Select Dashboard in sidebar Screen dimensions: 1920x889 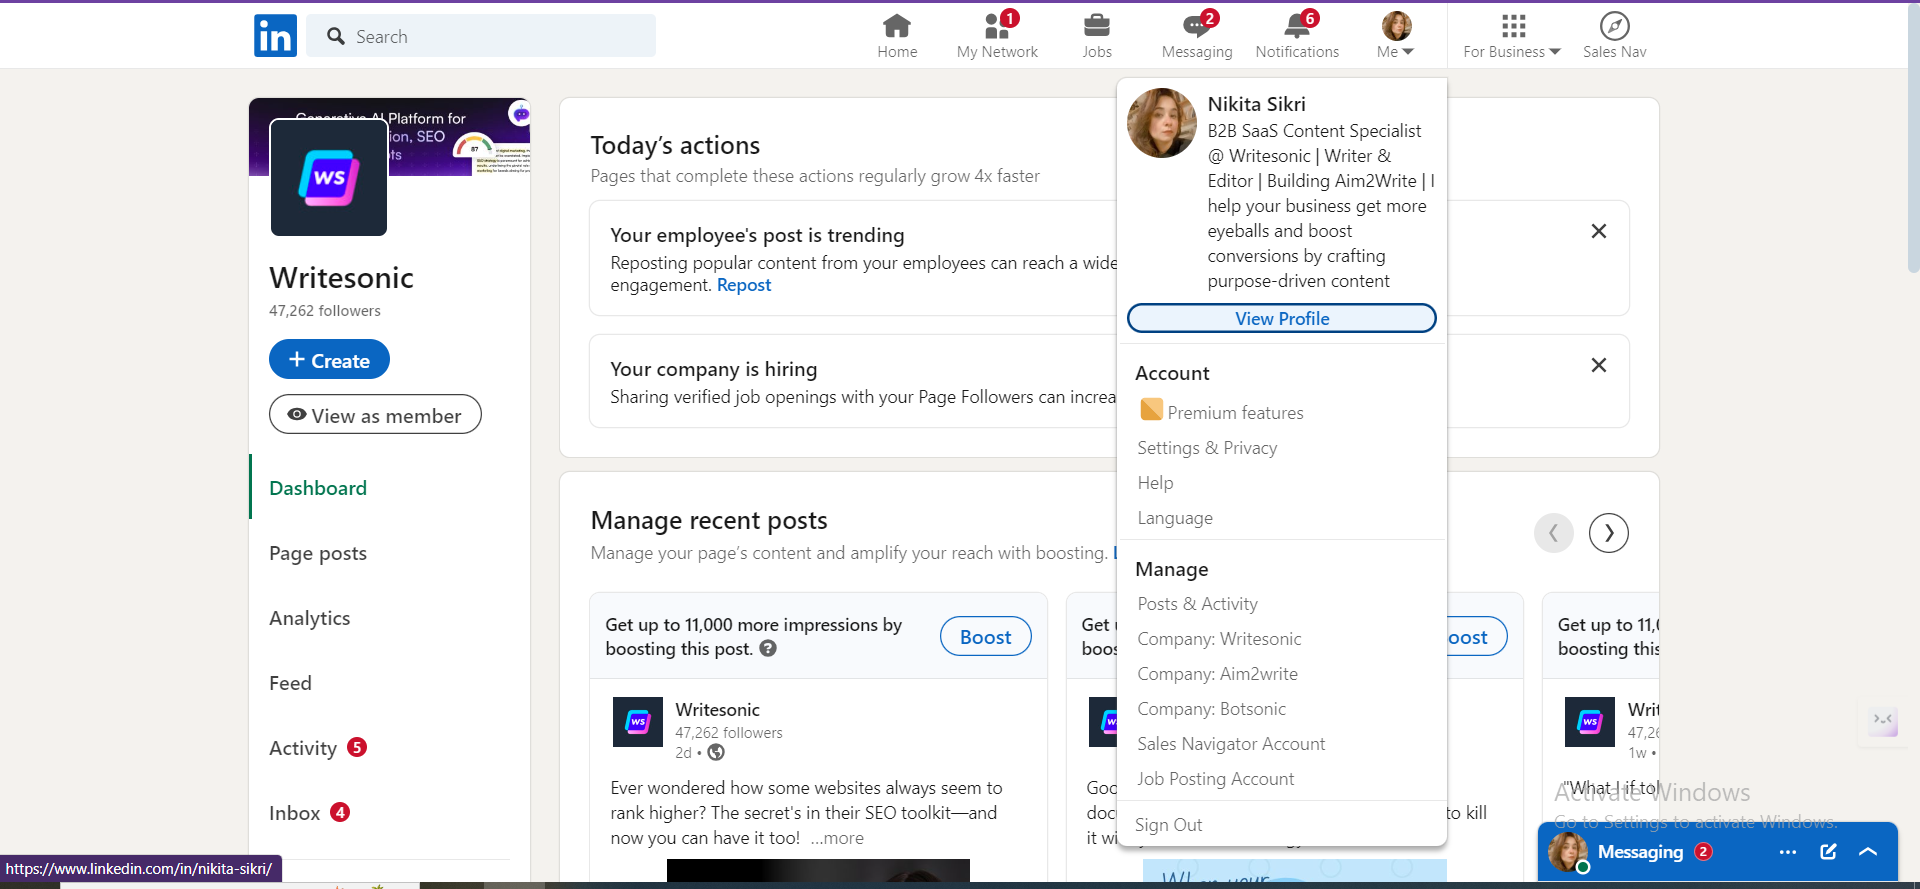click(318, 488)
